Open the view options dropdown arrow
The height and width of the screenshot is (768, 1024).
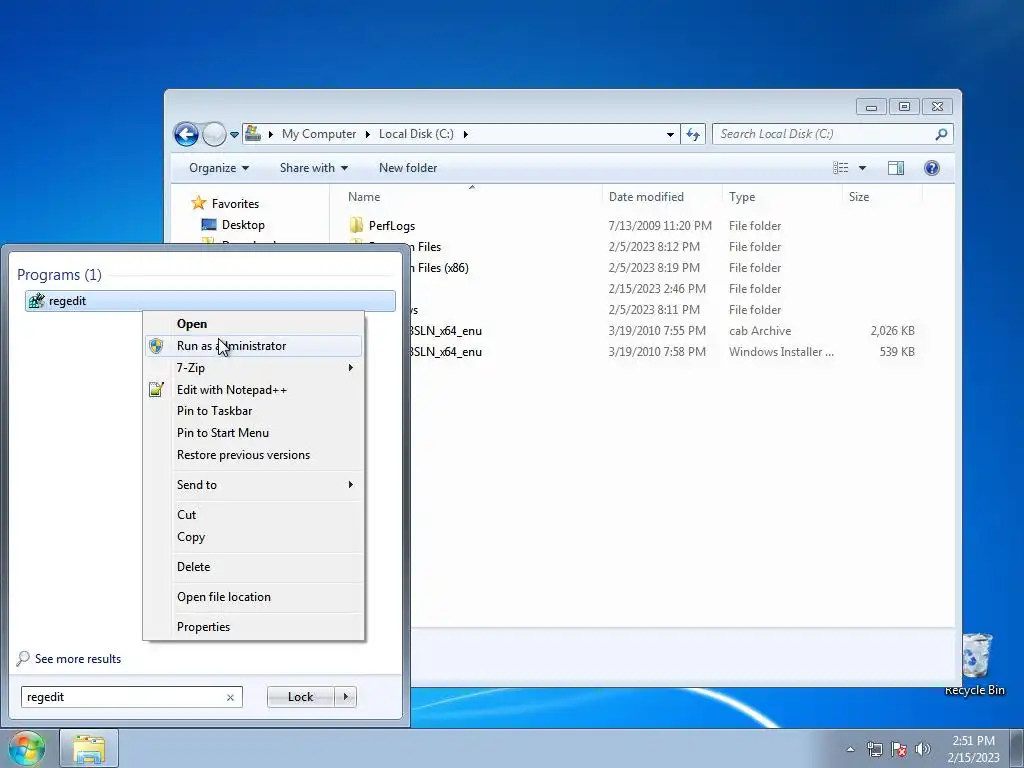pyautogui.click(x=862, y=168)
